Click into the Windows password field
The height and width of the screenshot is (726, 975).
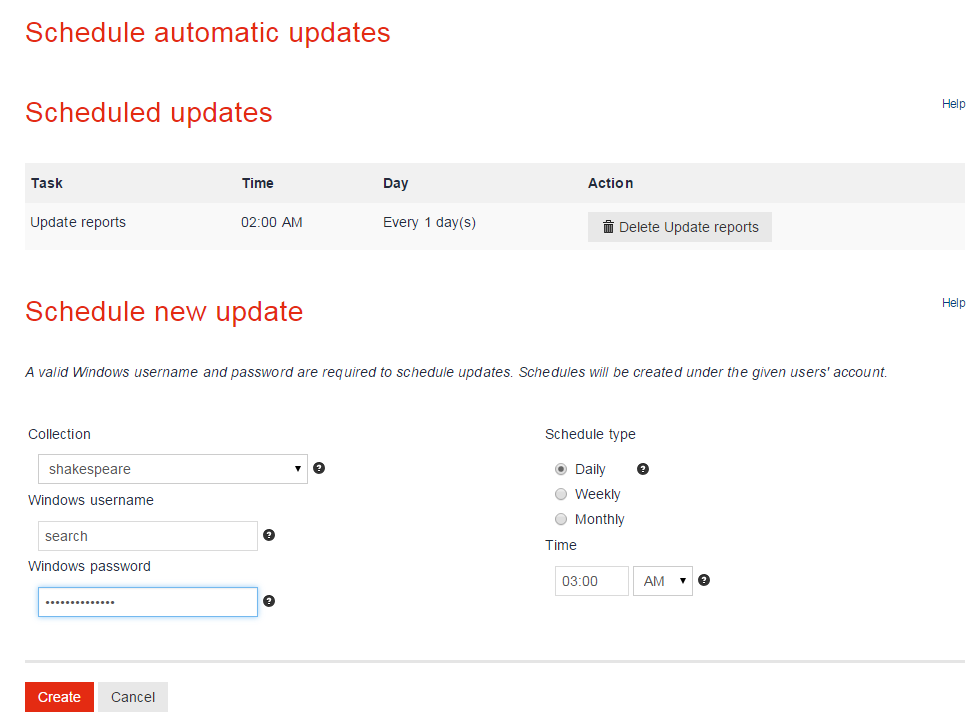click(147, 602)
